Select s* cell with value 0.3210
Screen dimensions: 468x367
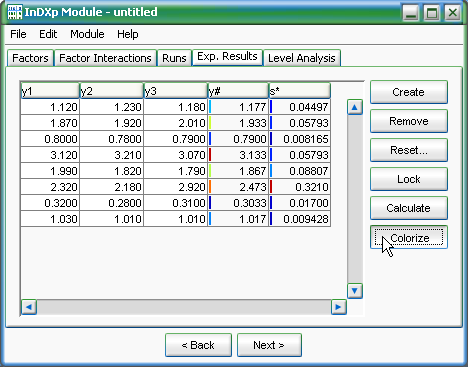tap(300, 187)
